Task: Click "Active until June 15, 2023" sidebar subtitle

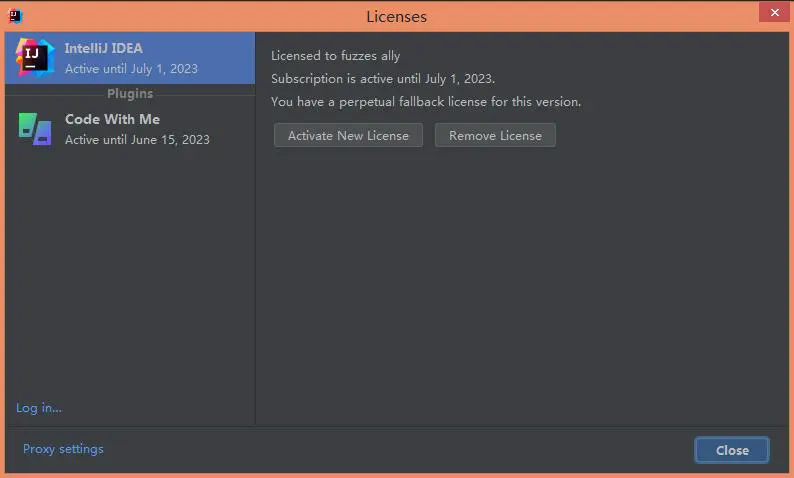Action: (x=137, y=140)
